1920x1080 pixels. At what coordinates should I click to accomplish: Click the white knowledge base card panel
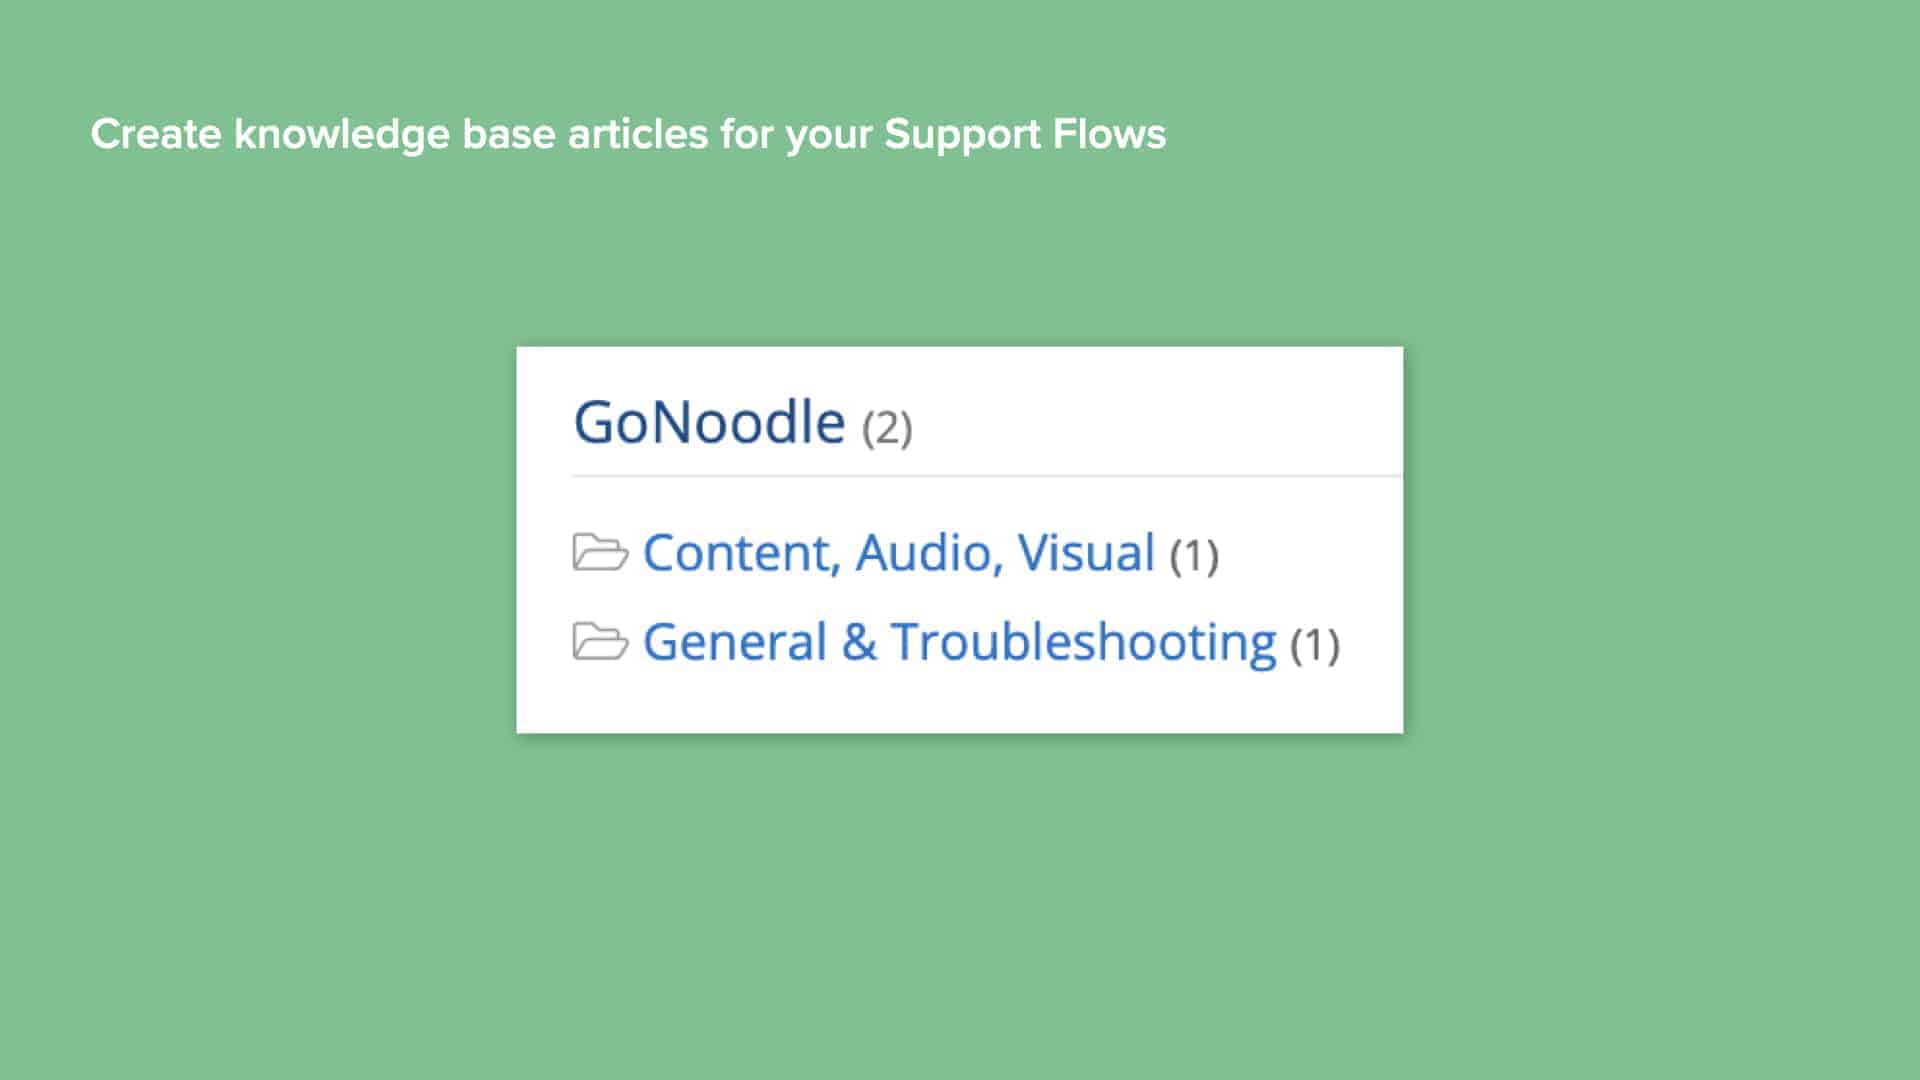[x=960, y=700]
